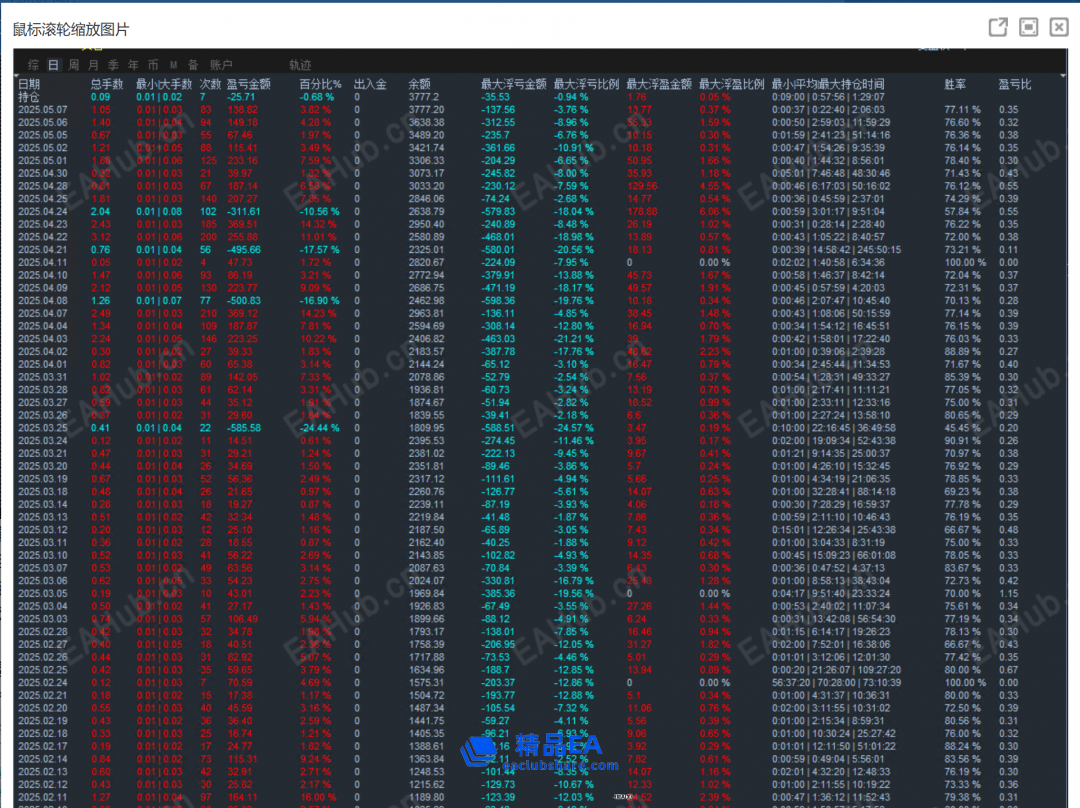Switch to the 轨迹 track tab
1080x808 pixels.
(300, 65)
